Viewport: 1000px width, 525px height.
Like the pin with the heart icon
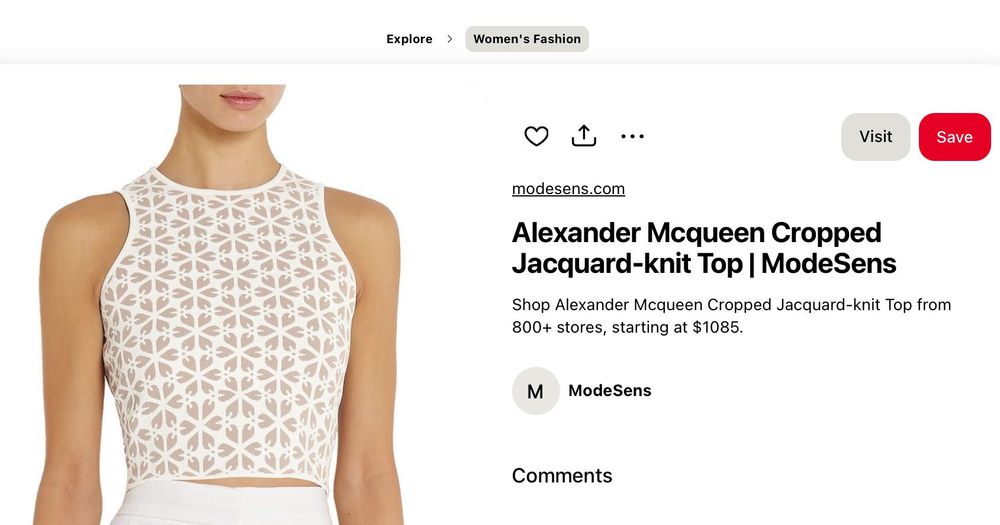tap(537, 137)
